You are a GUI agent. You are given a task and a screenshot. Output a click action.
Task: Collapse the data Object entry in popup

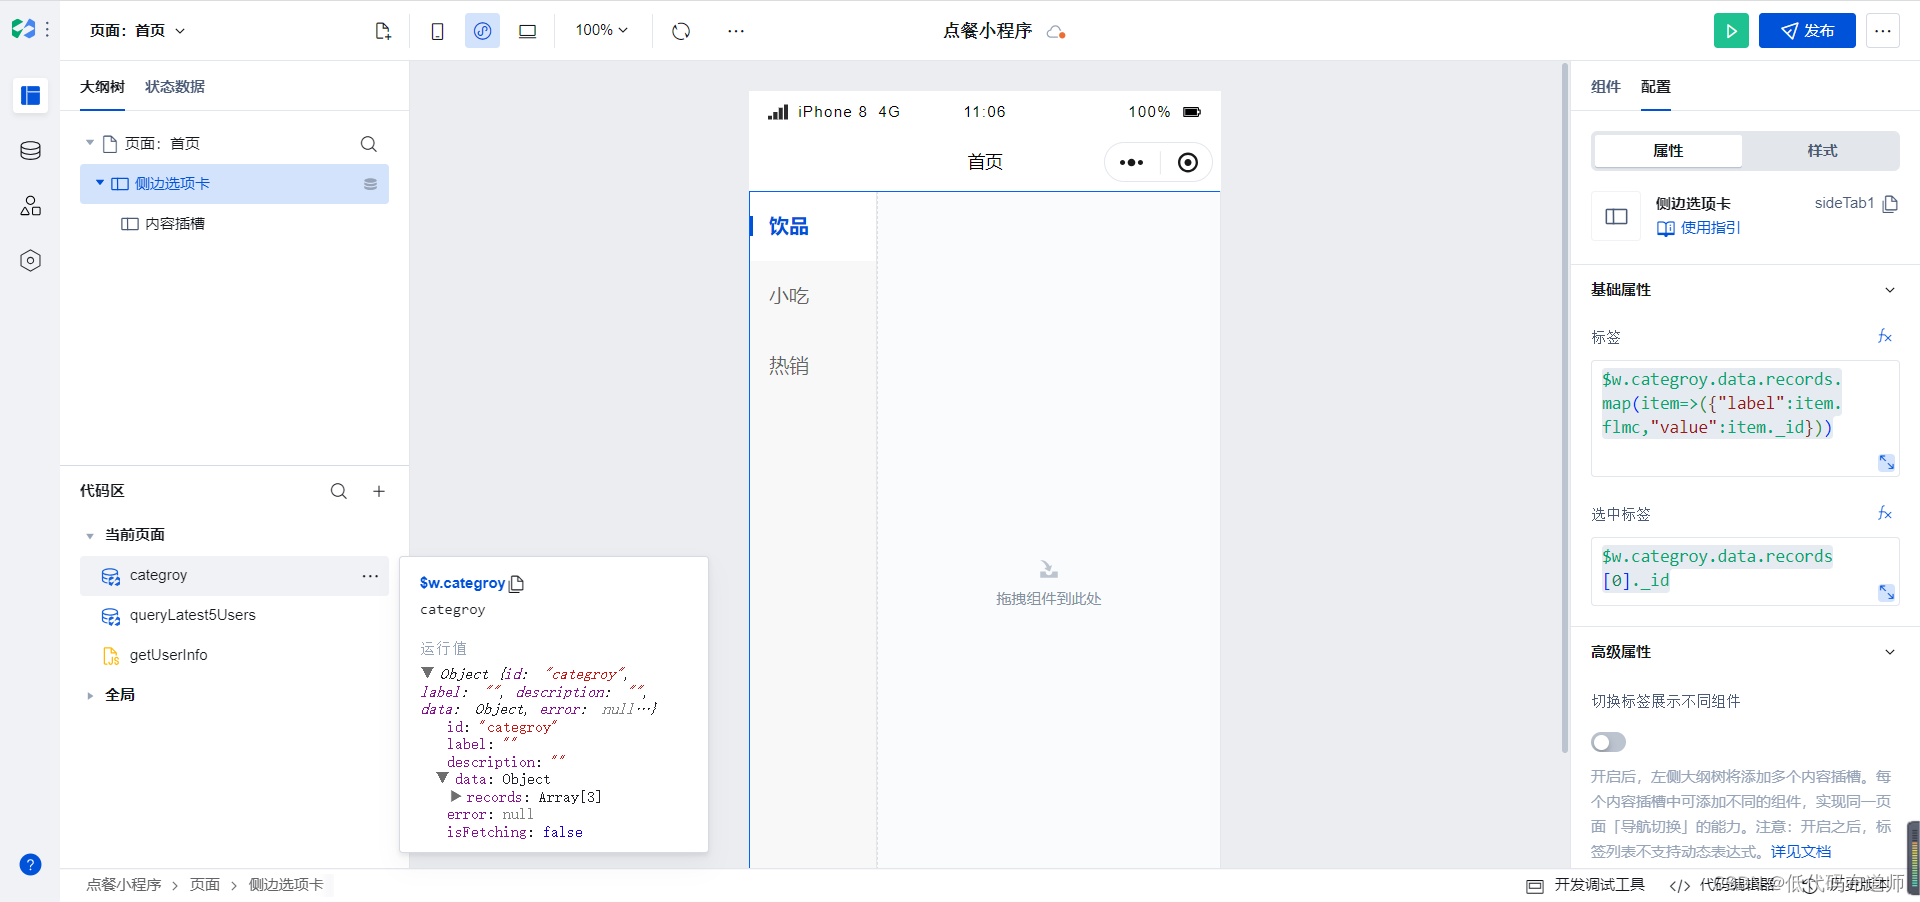tap(442, 778)
